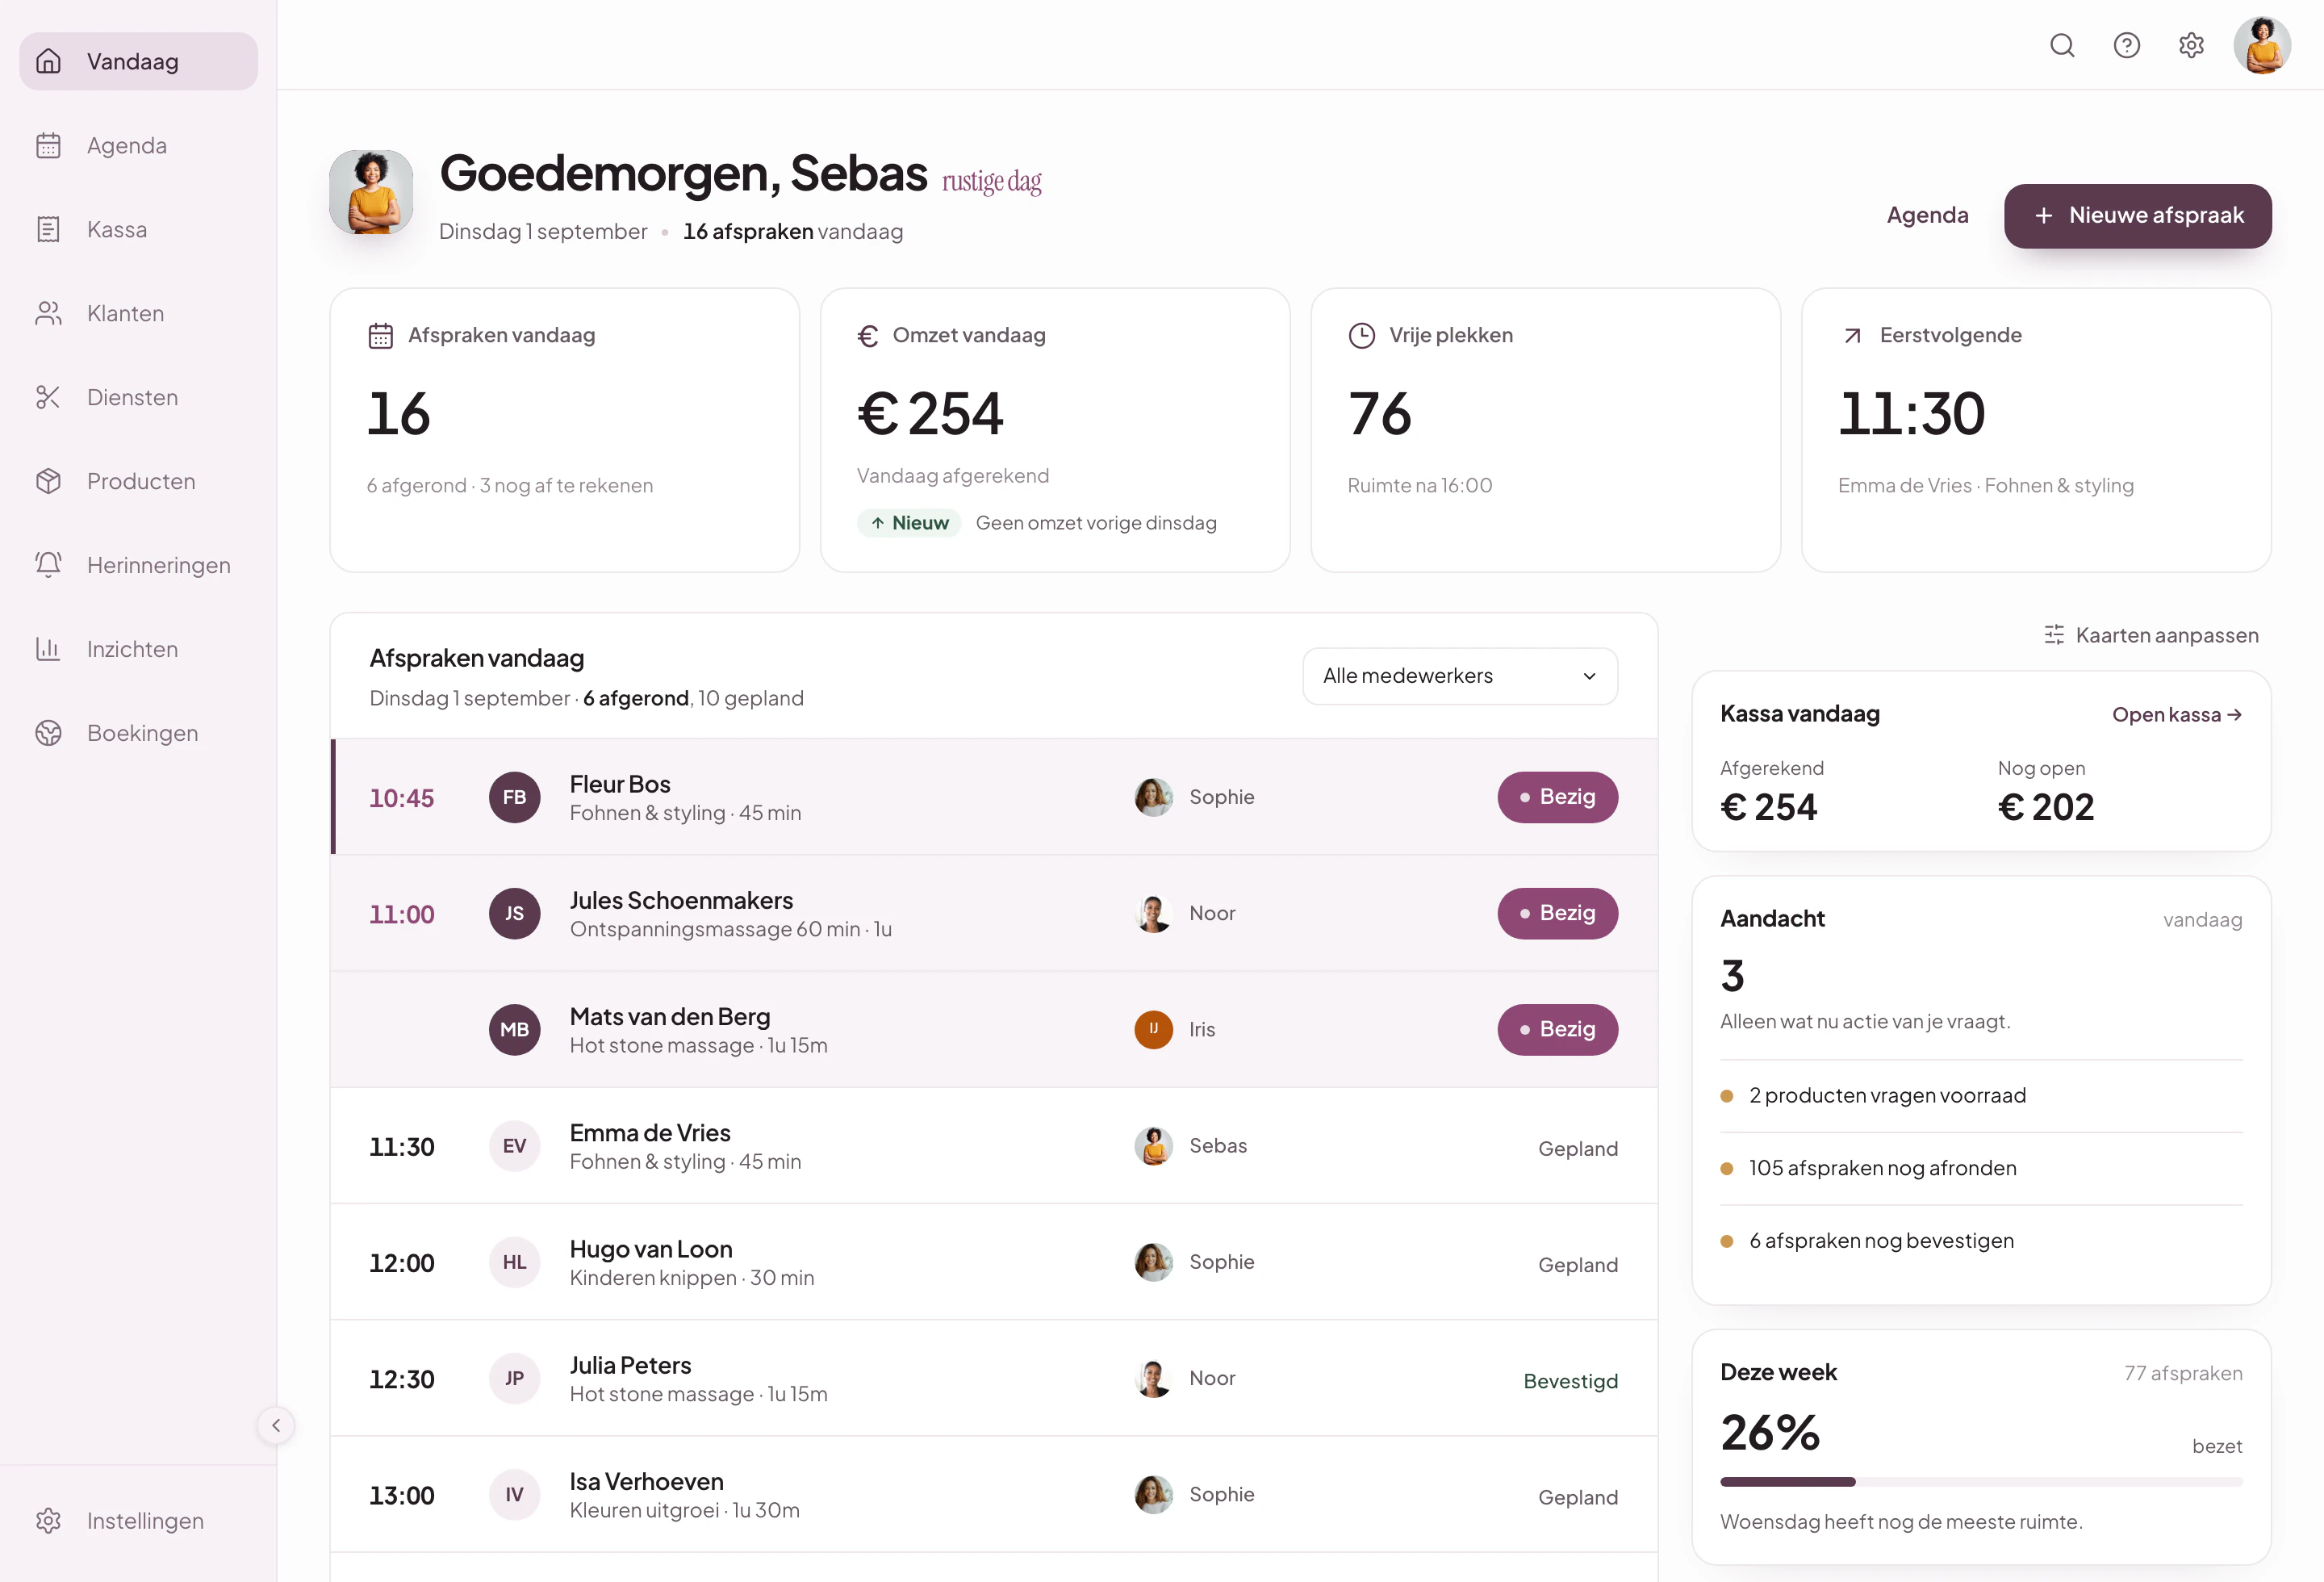Go to Diensten in sidebar menu
This screenshot has height=1582, width=2324.
tap(138, 397)
